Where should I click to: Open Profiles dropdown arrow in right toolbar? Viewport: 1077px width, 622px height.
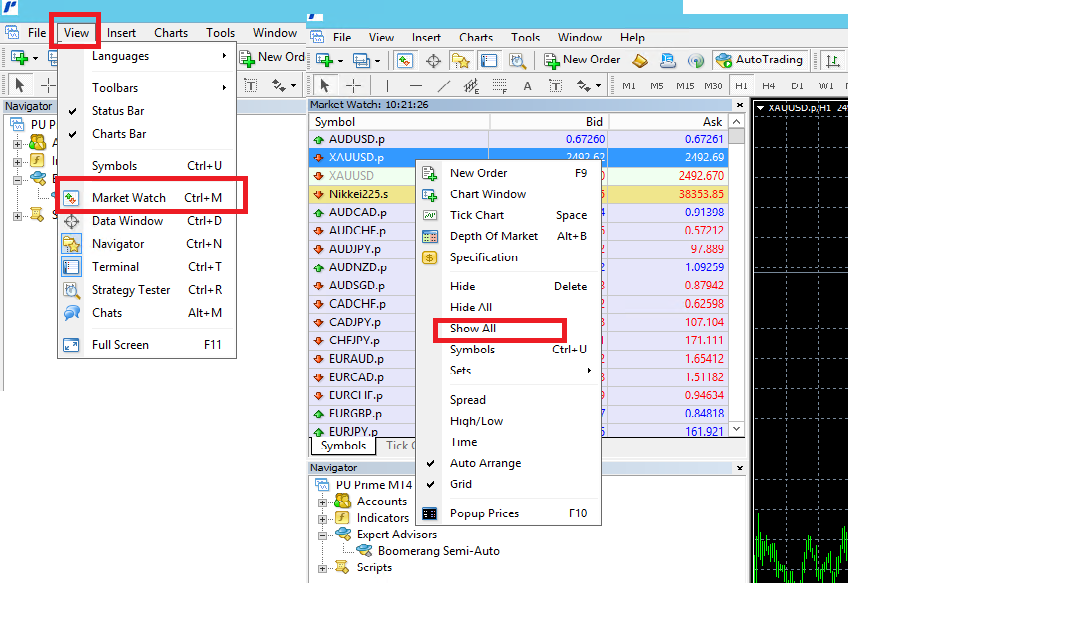point(377,61)
